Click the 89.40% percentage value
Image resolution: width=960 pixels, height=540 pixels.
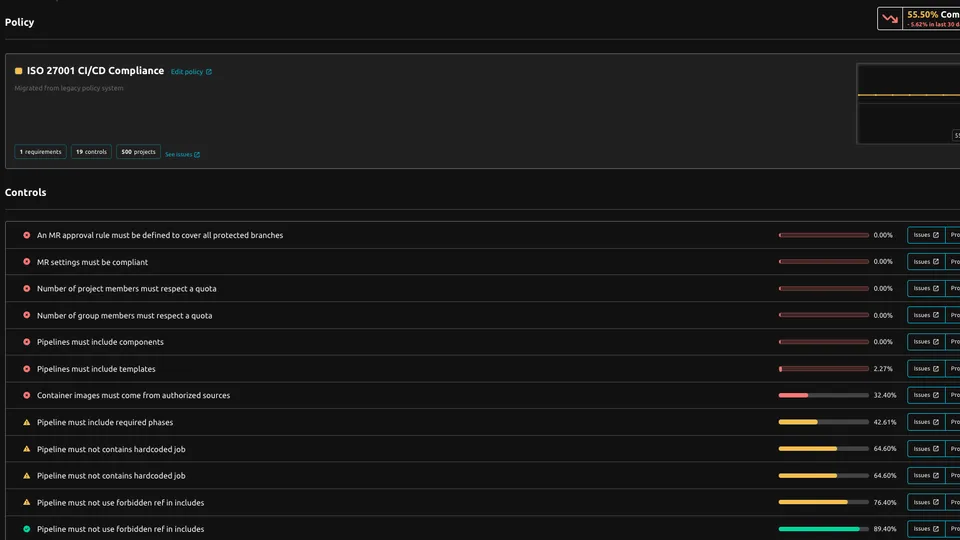point(885,529)
